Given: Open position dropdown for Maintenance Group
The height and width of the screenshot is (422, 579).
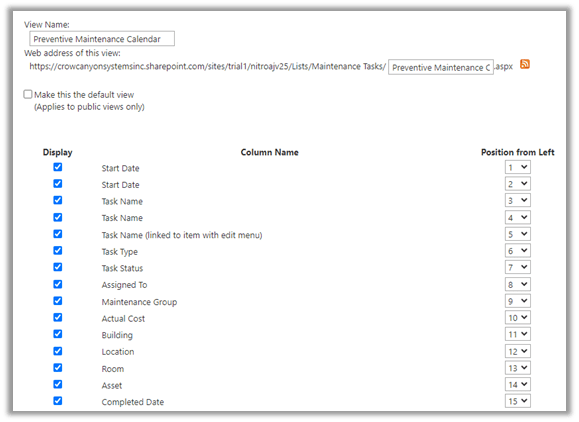Looking at the screenshot, I should tap(518, 301).
